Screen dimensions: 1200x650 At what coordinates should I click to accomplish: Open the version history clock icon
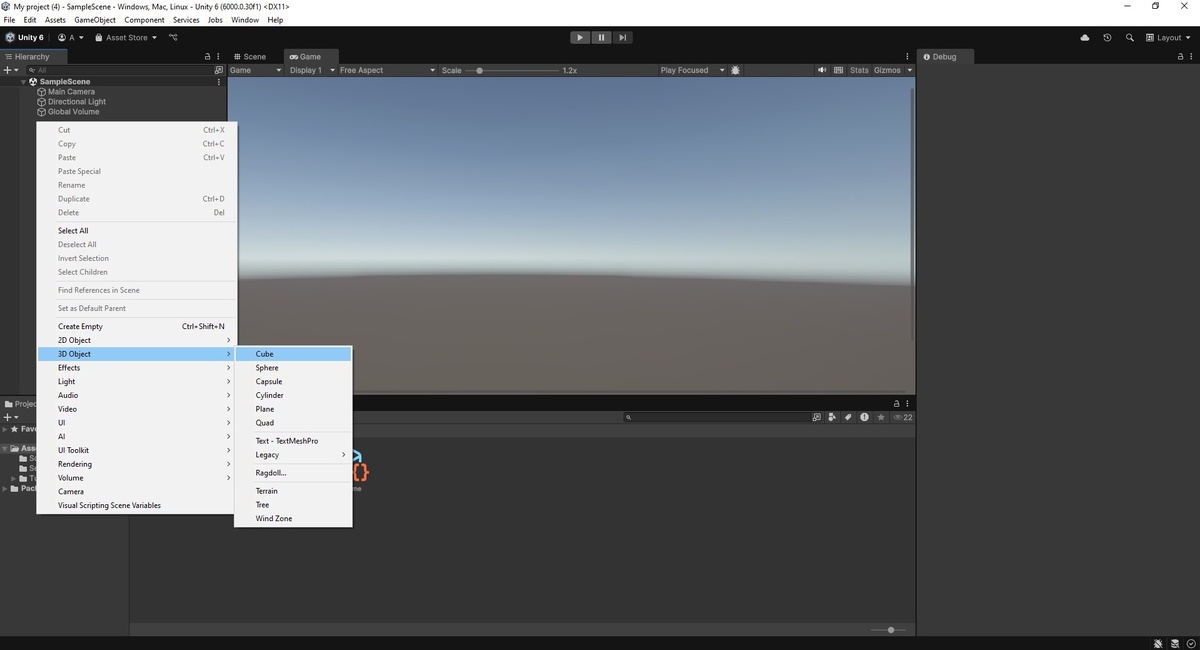pyautogui.click(x=1107, y=37)
